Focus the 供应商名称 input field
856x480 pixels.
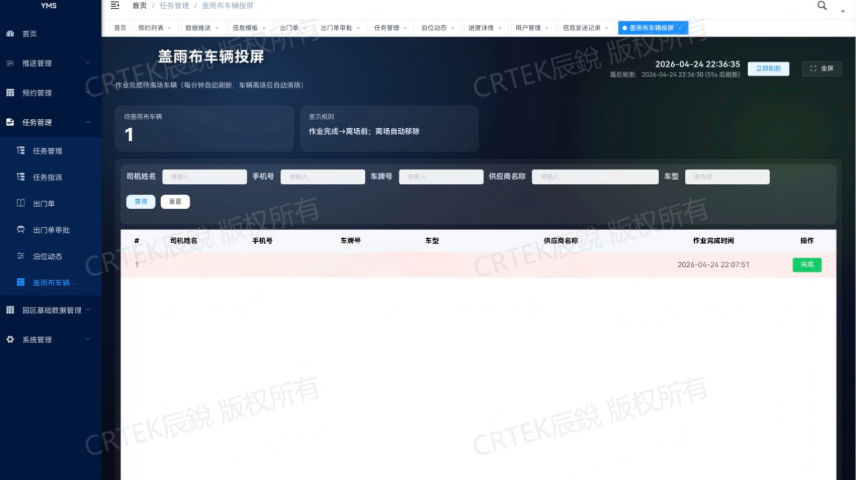pyautogui.click(x=595, y=177)
